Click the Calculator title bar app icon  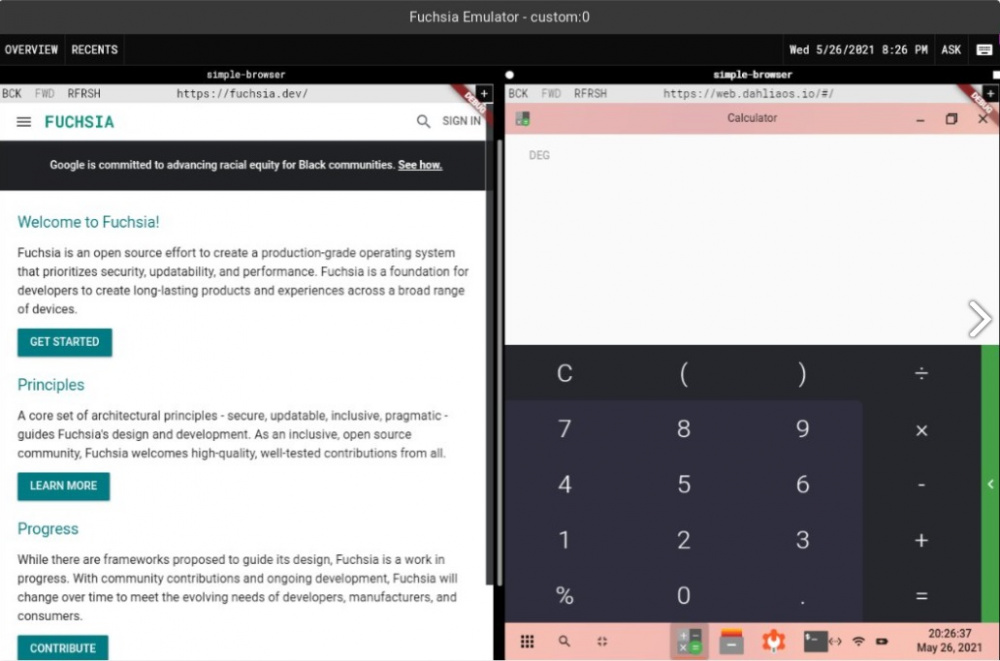point(523,119)
